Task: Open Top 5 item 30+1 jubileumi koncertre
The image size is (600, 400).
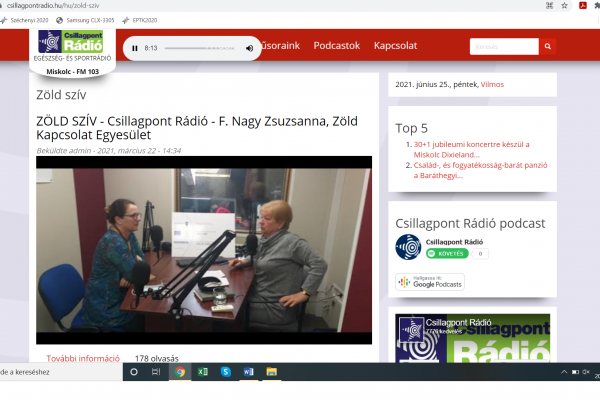Action: click(x=471, y=149)
